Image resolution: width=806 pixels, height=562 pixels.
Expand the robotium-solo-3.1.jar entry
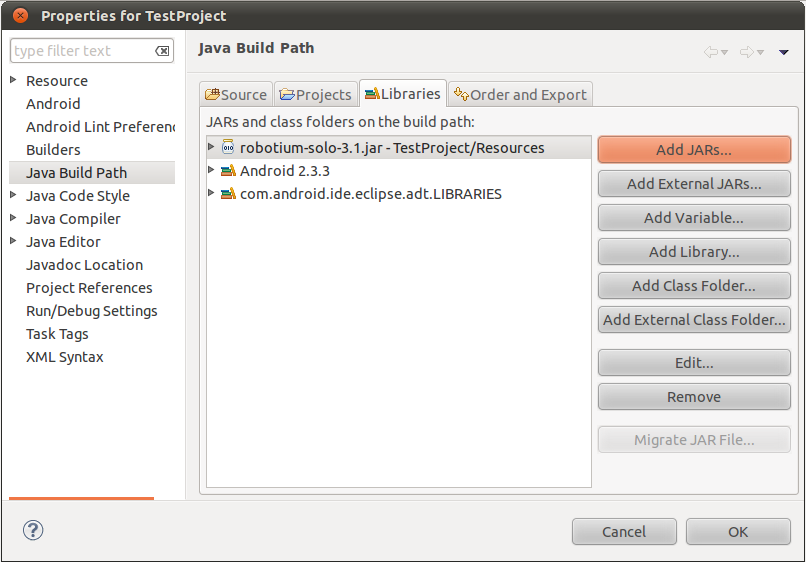tap(211, 147)
